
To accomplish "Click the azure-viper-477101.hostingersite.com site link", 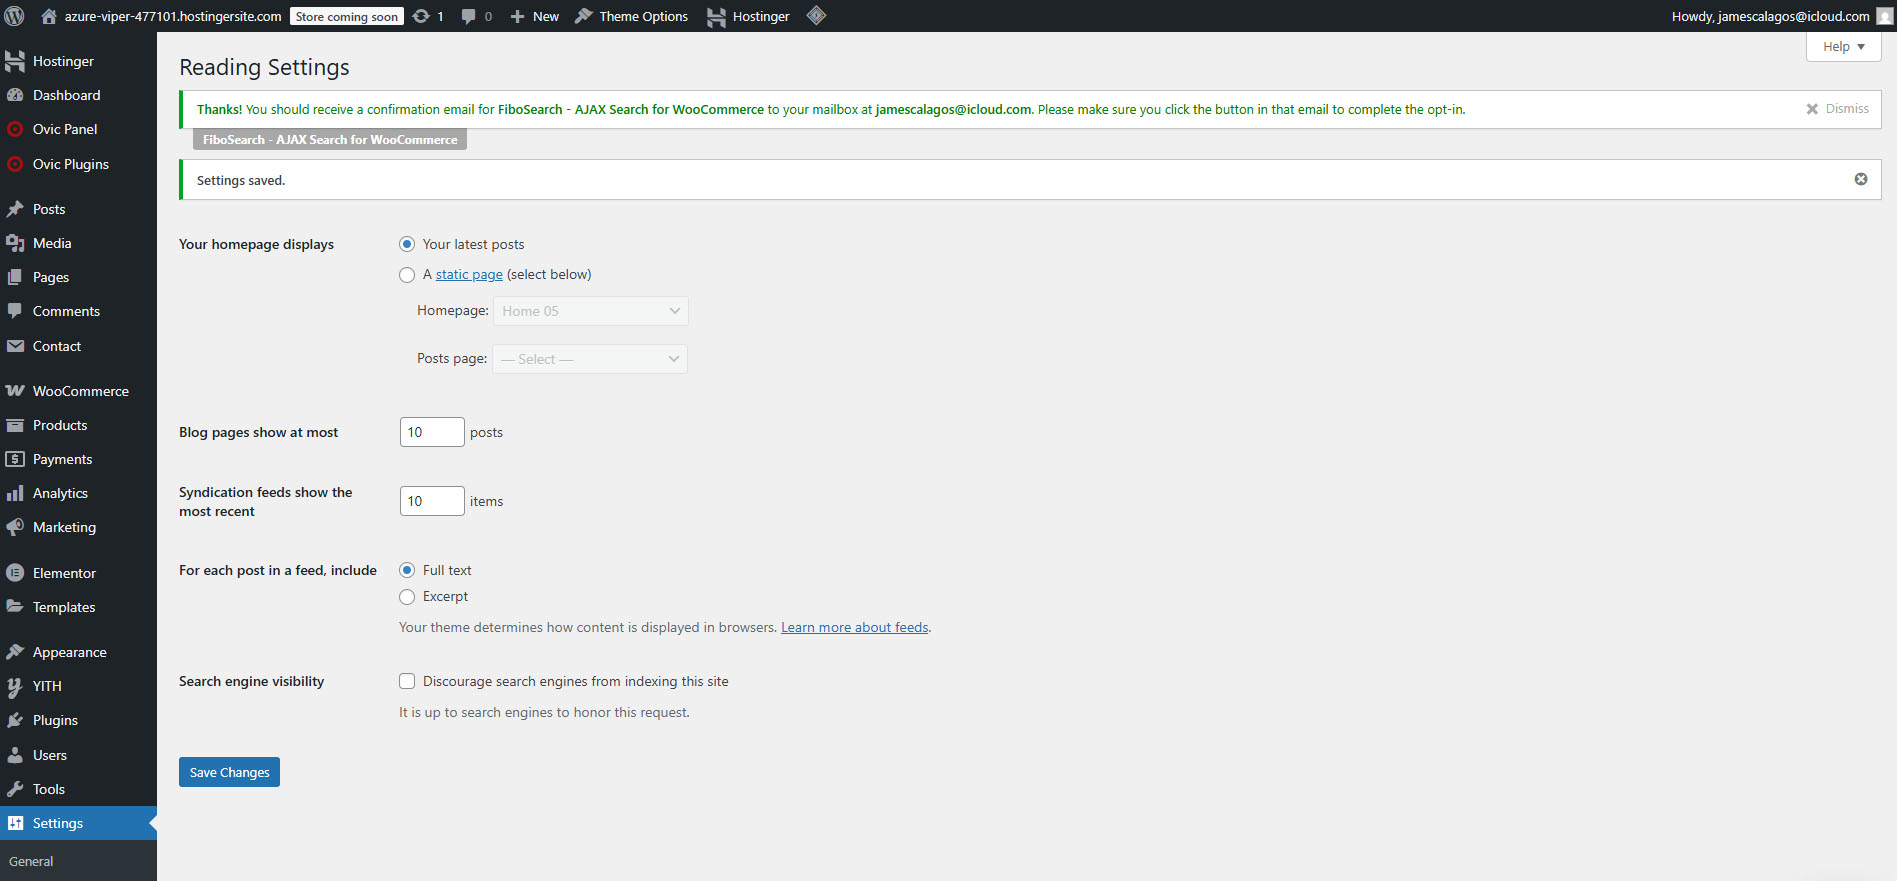I will (173, 16).
